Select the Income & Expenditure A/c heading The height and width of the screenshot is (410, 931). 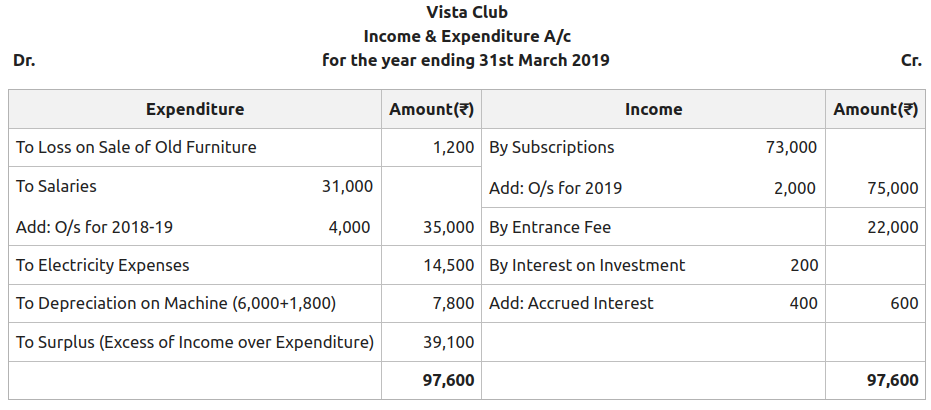pos(466,36)
